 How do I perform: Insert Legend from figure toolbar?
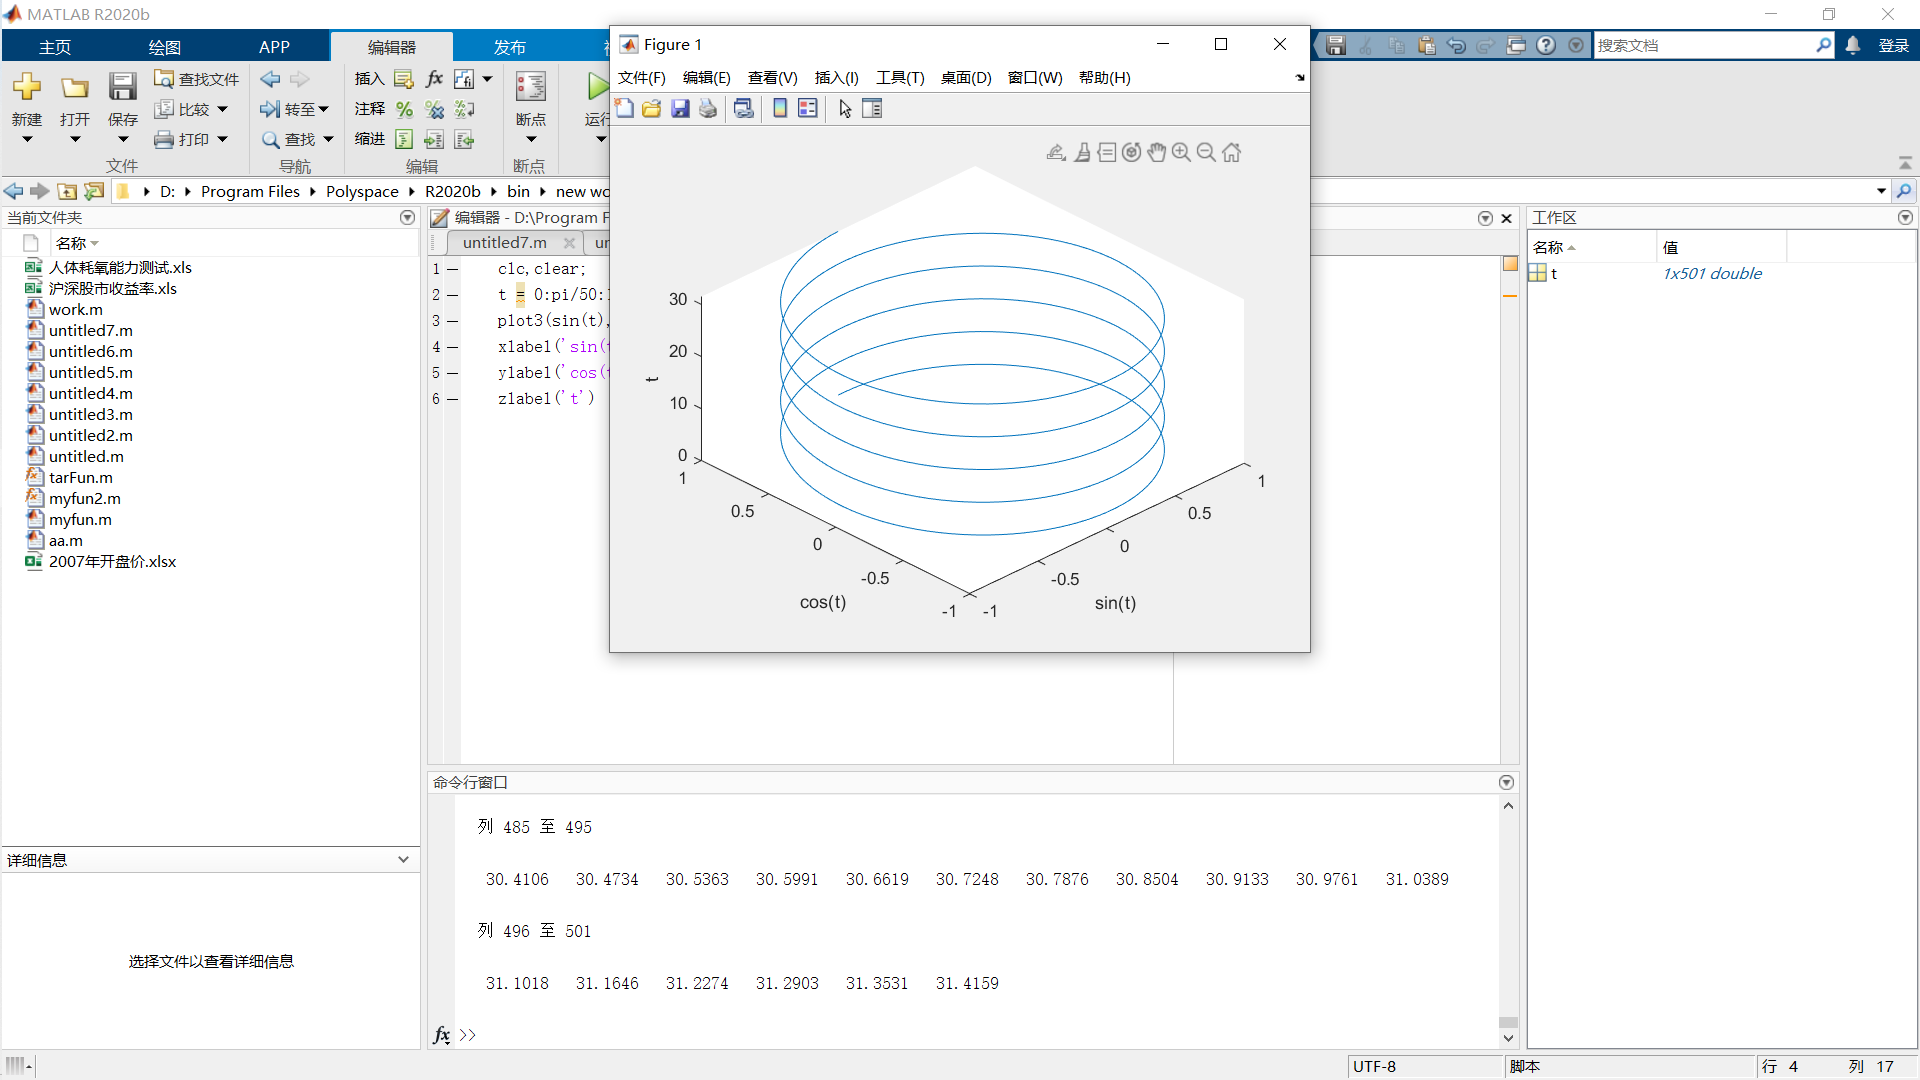[808, 109]
